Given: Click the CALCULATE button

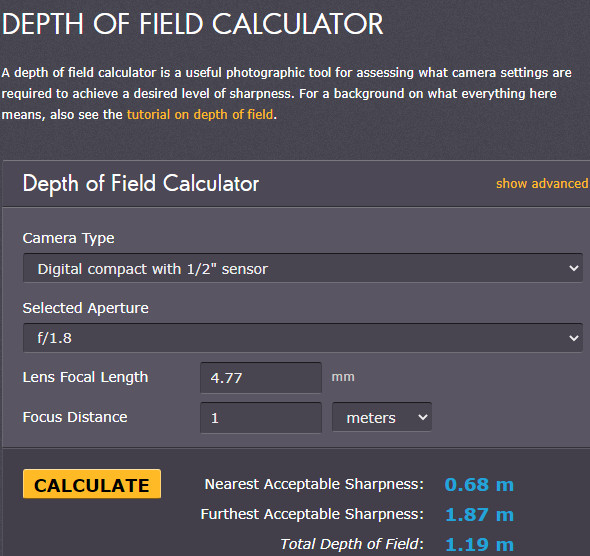Looking at the screenshot, I should [92, 484].
